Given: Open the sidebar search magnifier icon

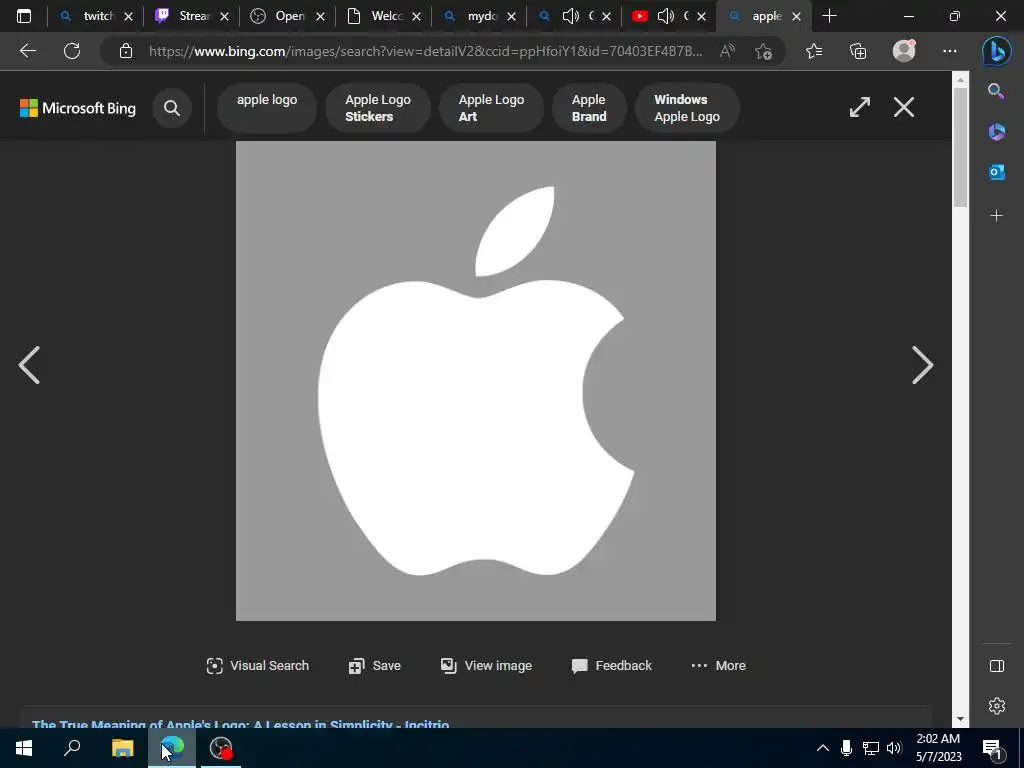Looking at the screenshot, I should [996, 91].
